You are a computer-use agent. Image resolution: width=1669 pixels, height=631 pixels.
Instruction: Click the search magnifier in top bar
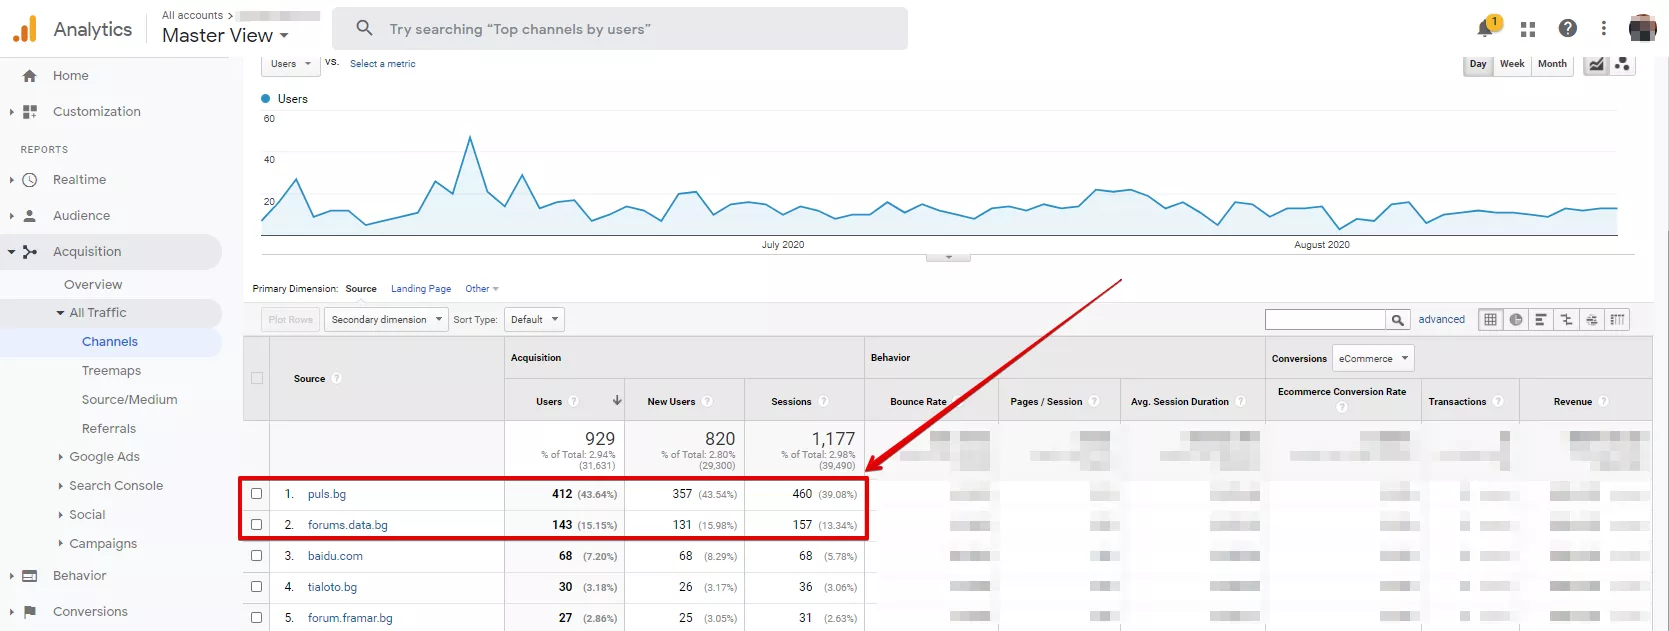[364, 28]
